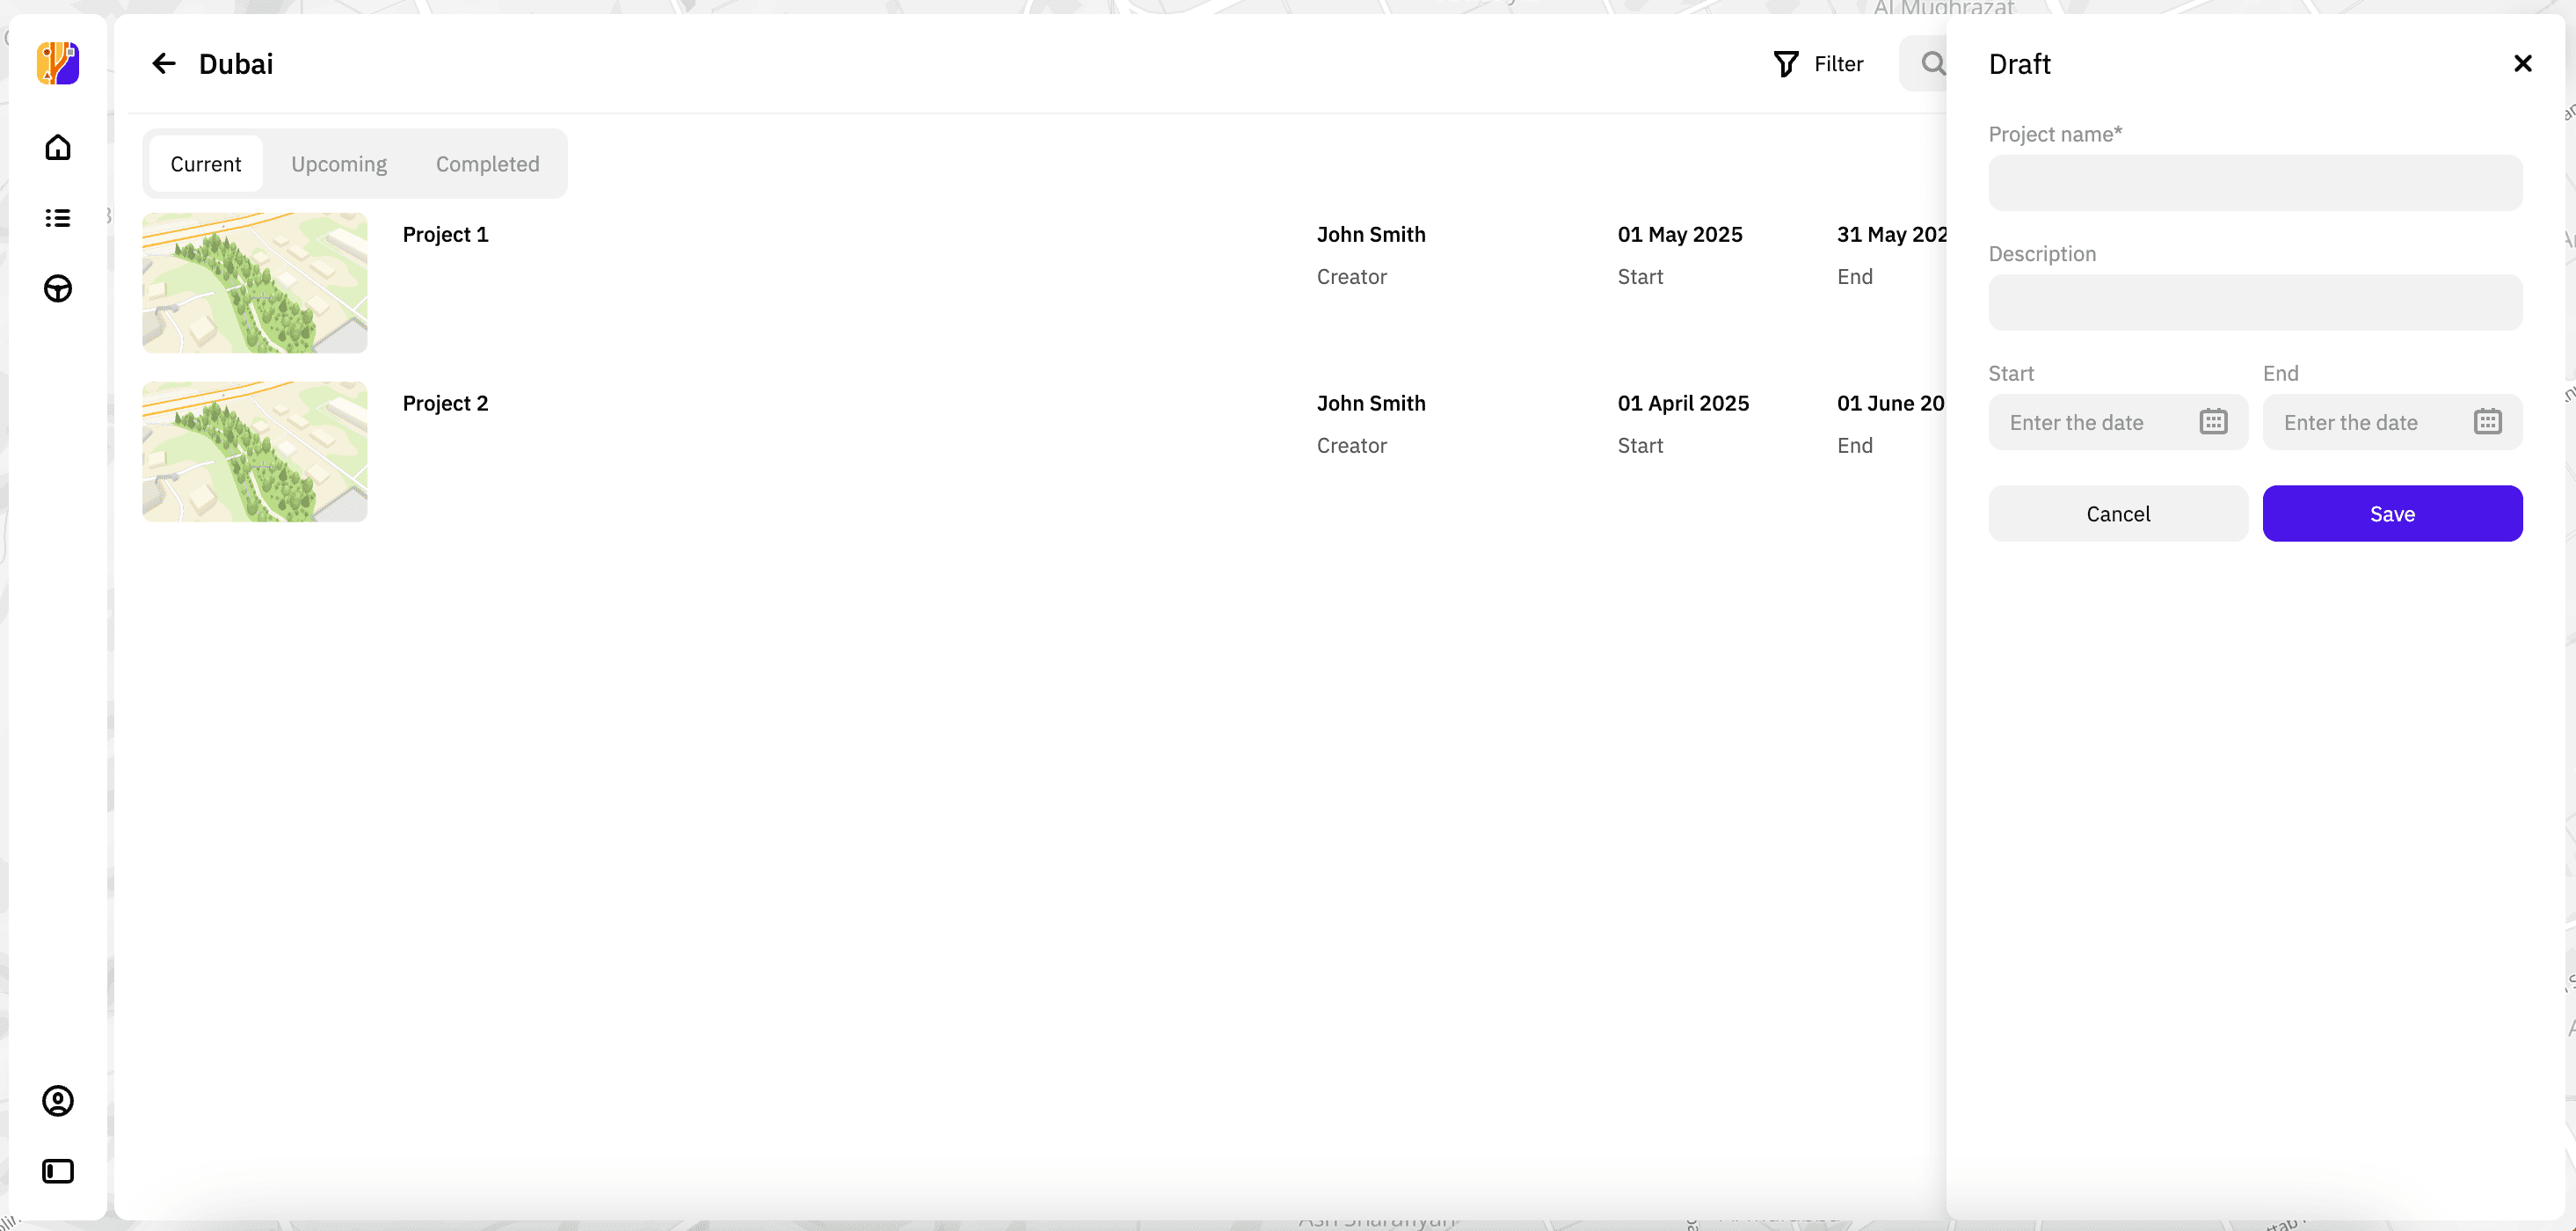Go back using the arrow next to Dubai
The image size is (2576, 1231).
point(164,63)
